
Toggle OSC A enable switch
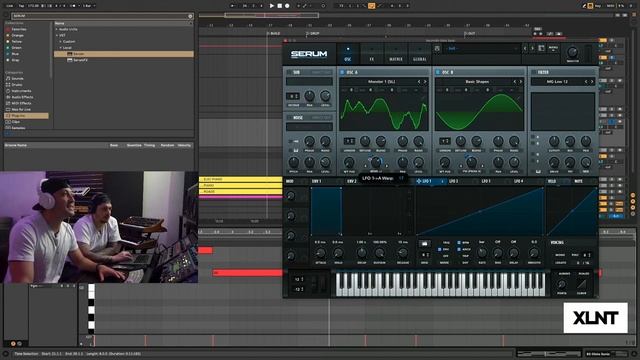(342, 72)
